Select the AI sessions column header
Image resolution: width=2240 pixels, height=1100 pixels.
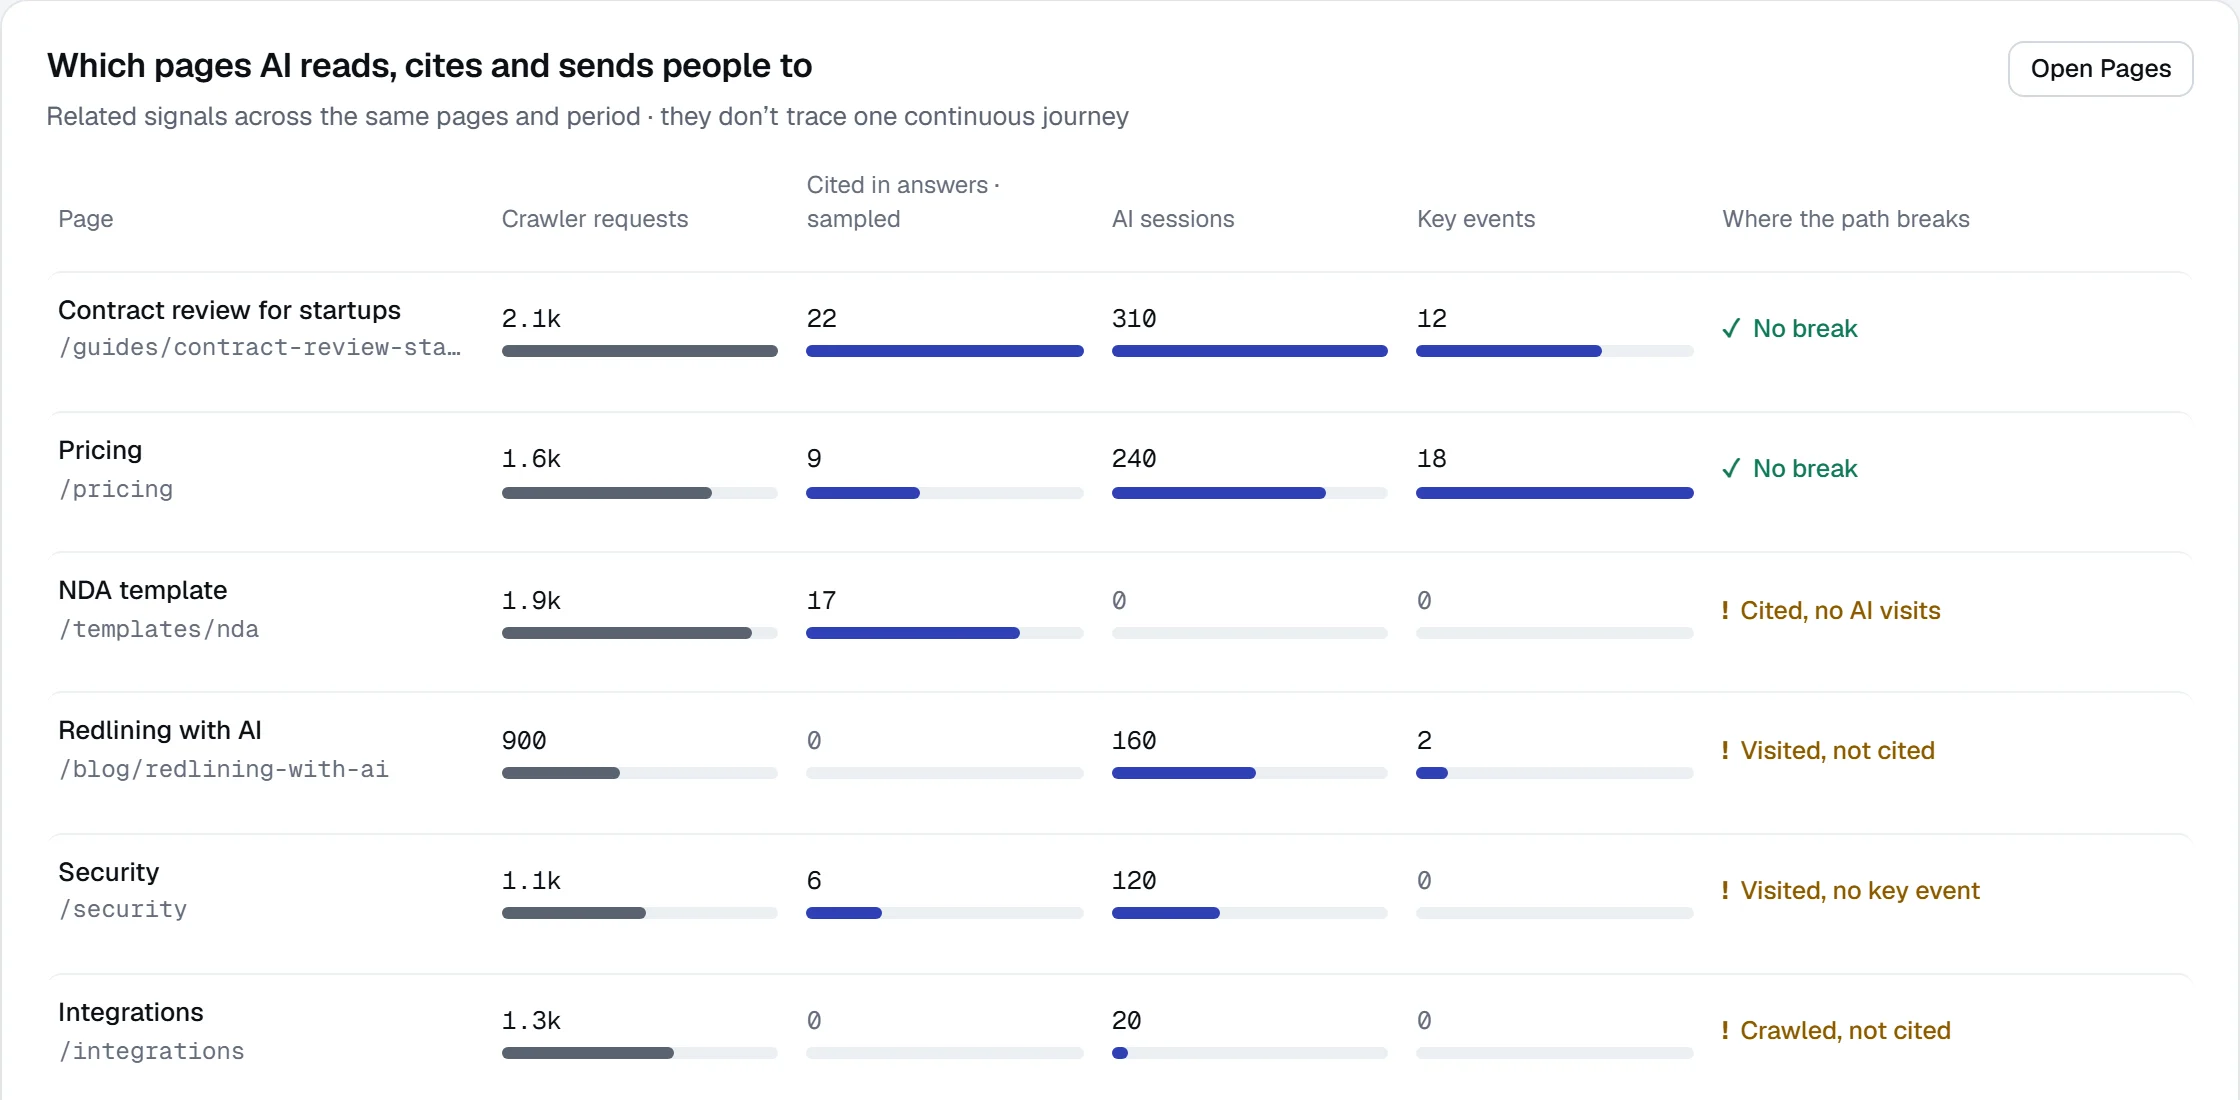[1173, 219]
